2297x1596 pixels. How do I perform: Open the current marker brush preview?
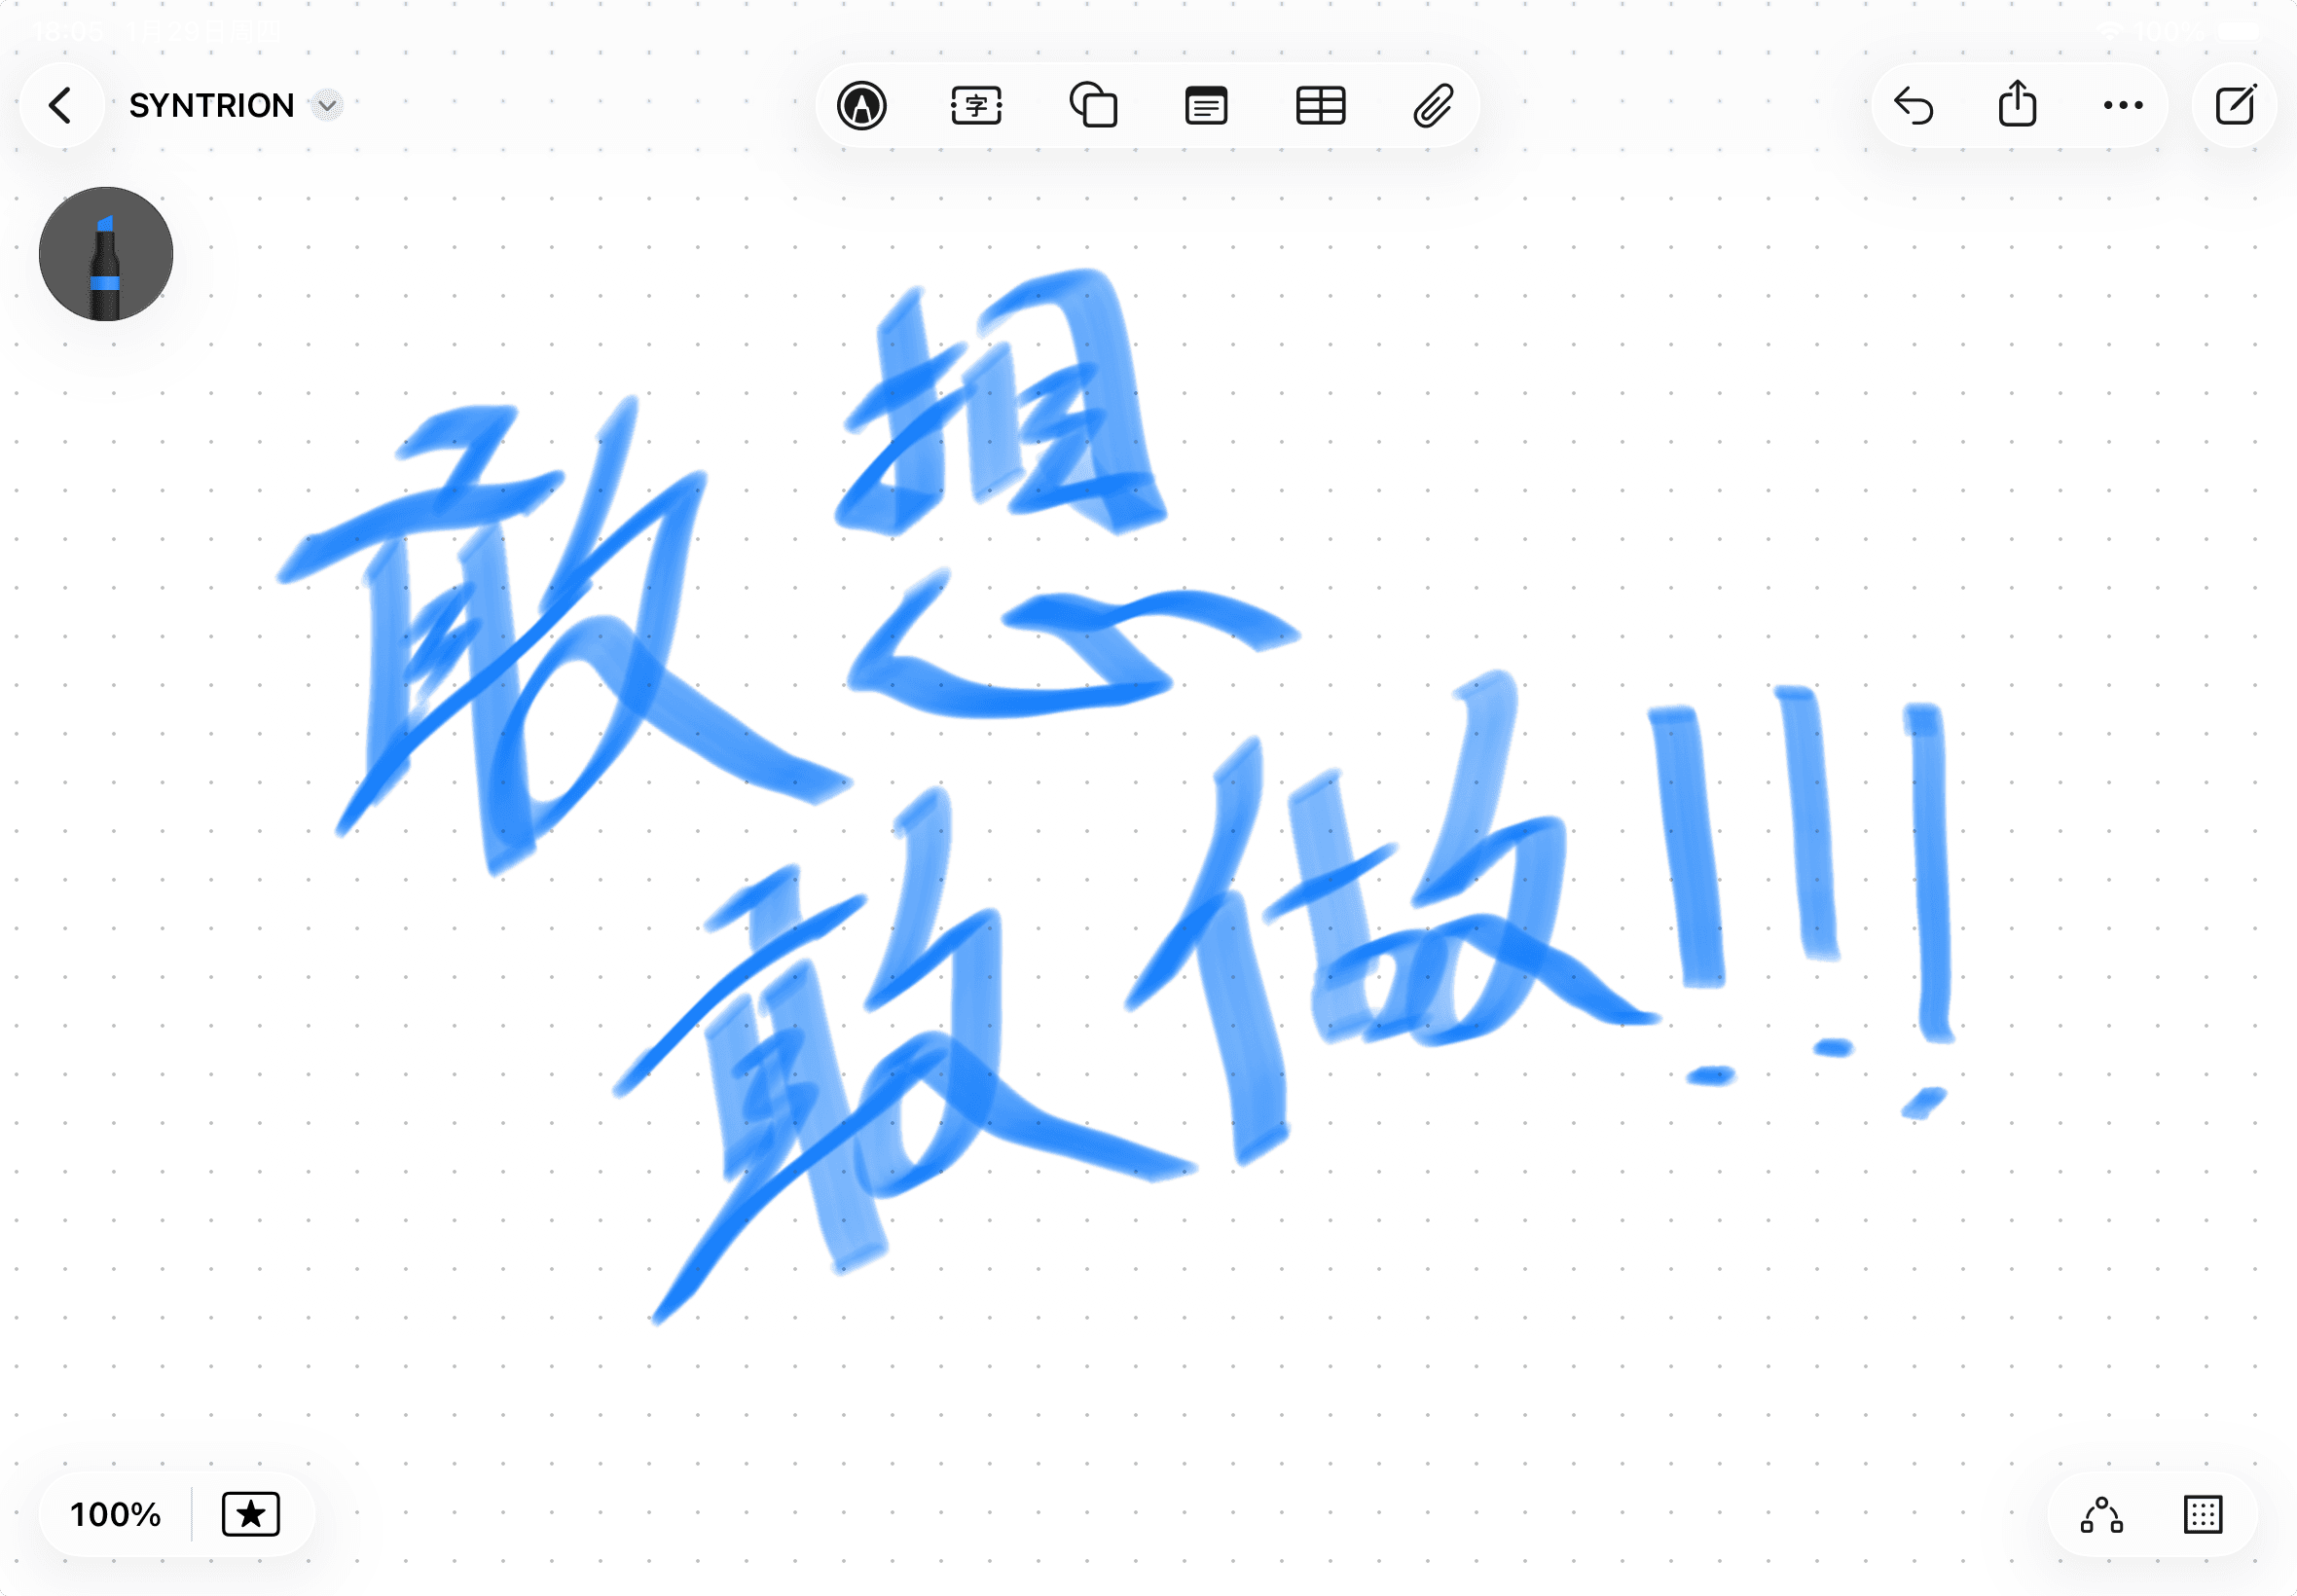(106, 254)
